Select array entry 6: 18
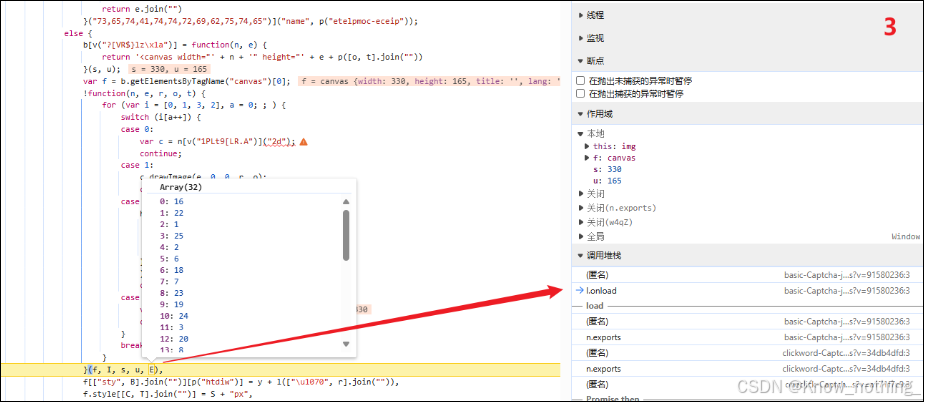 pyautogui.click(x=172, y=270)
